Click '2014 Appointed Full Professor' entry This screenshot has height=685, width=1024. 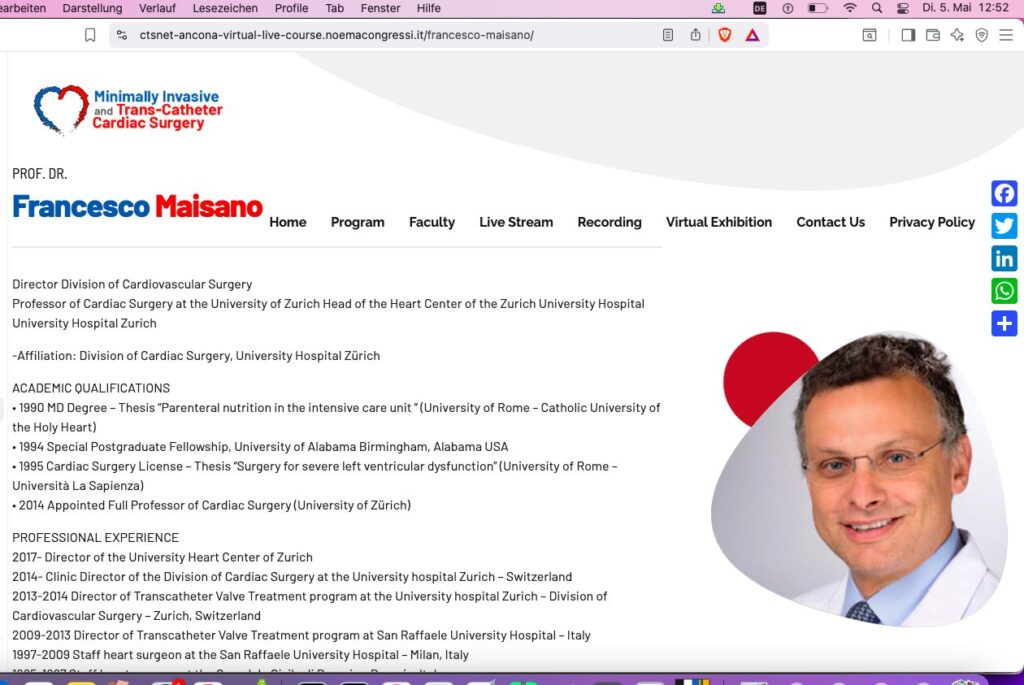(x=212, y=505)
